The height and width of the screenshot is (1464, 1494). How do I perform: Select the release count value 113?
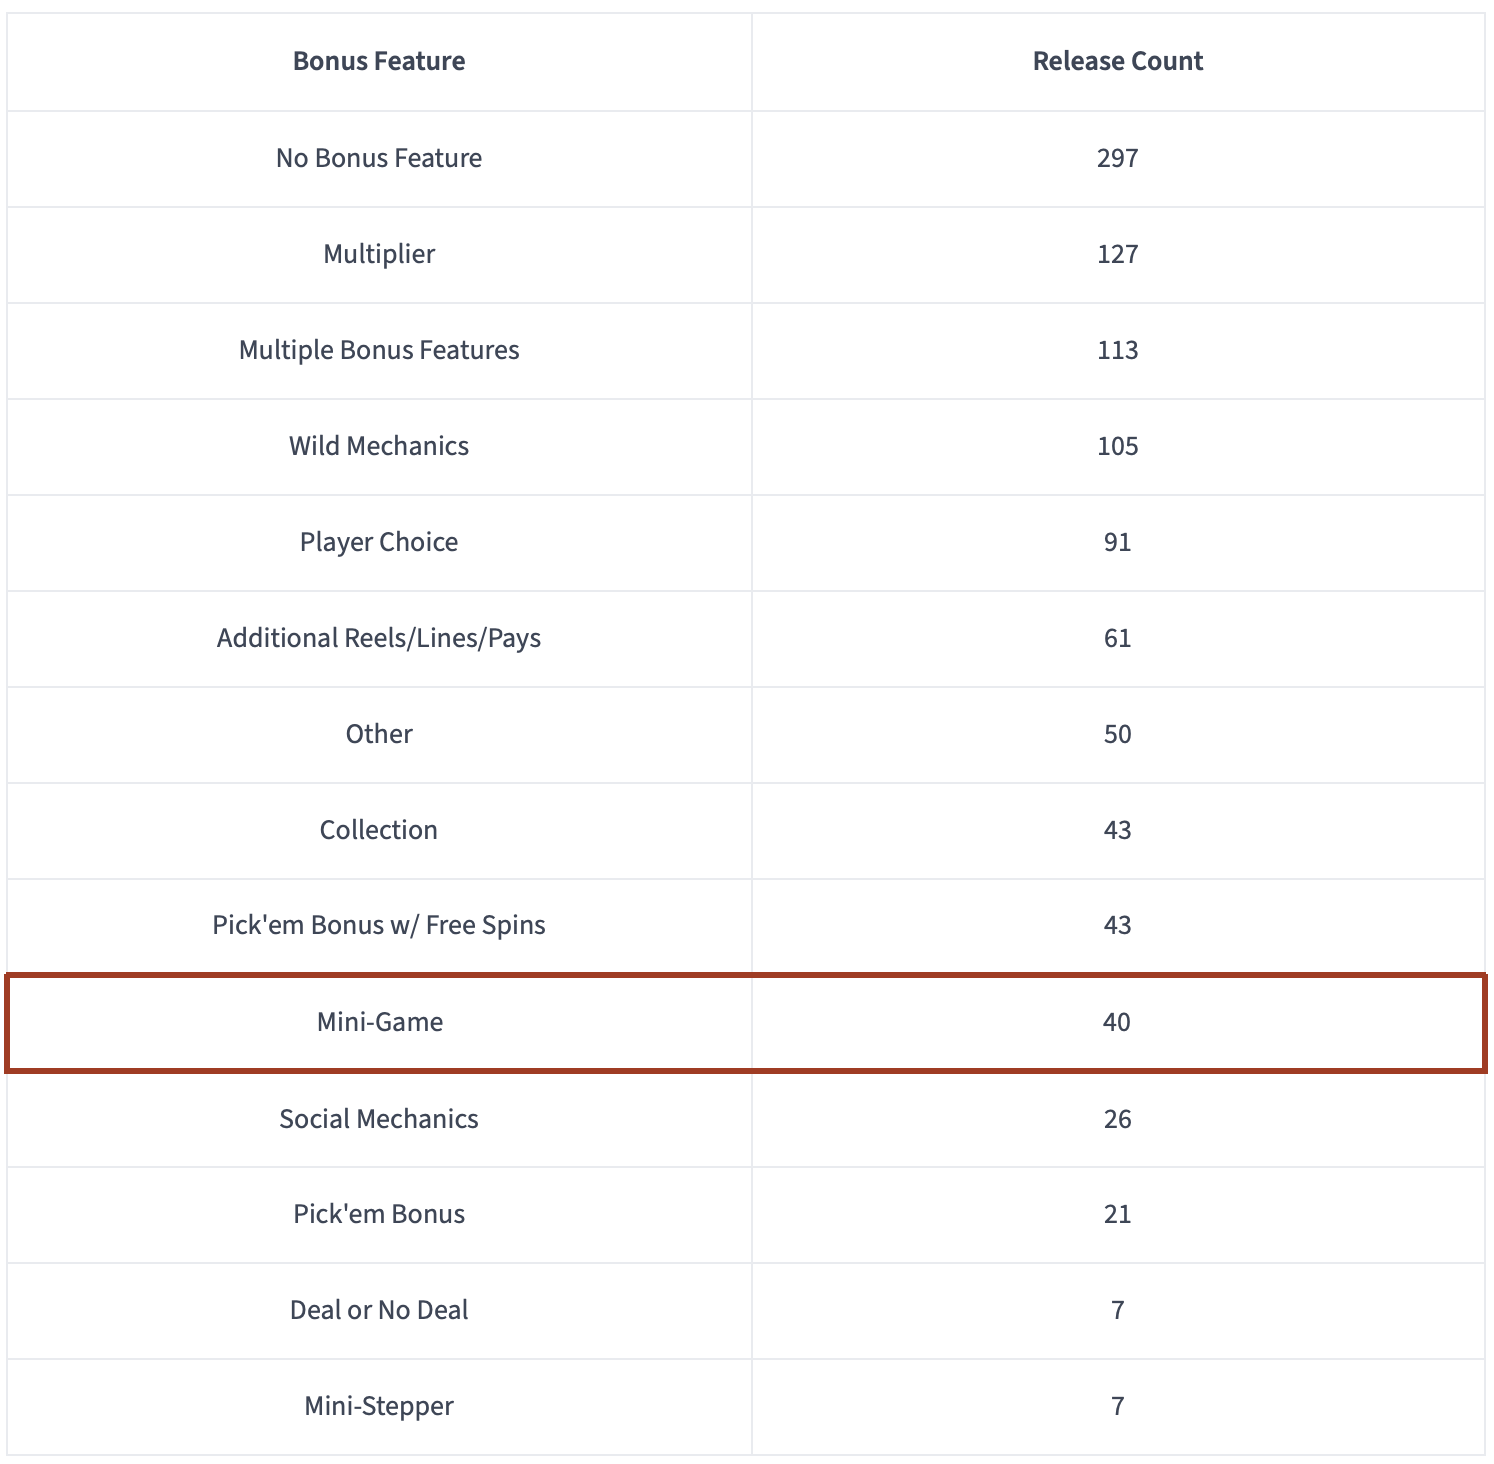(x=1117, y=350)
